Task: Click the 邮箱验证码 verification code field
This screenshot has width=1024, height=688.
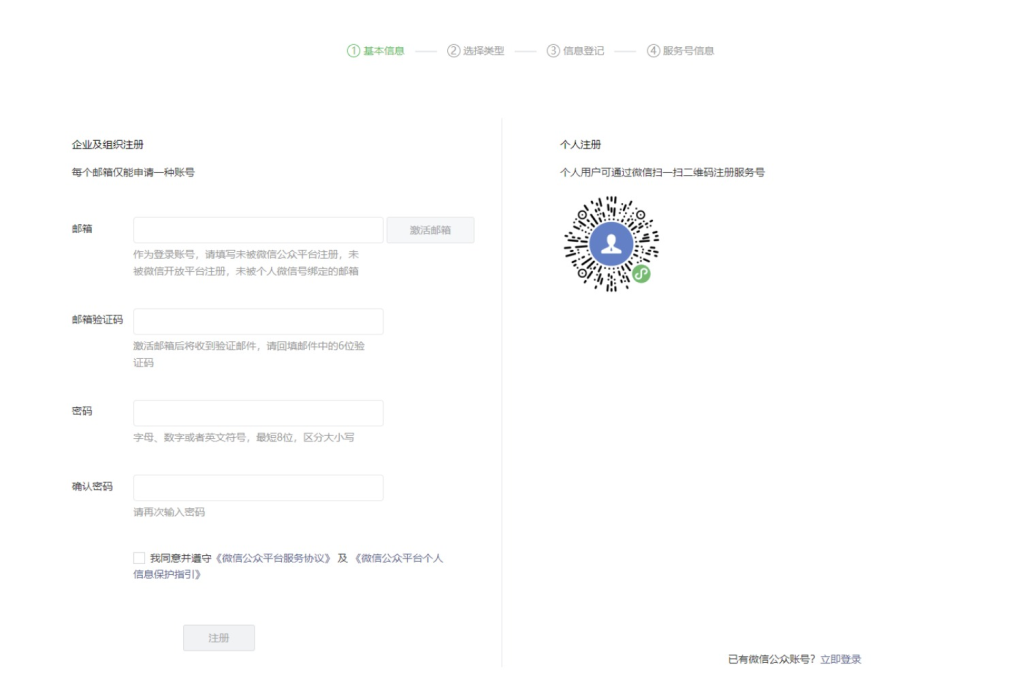Action: [x=257, y=321]
